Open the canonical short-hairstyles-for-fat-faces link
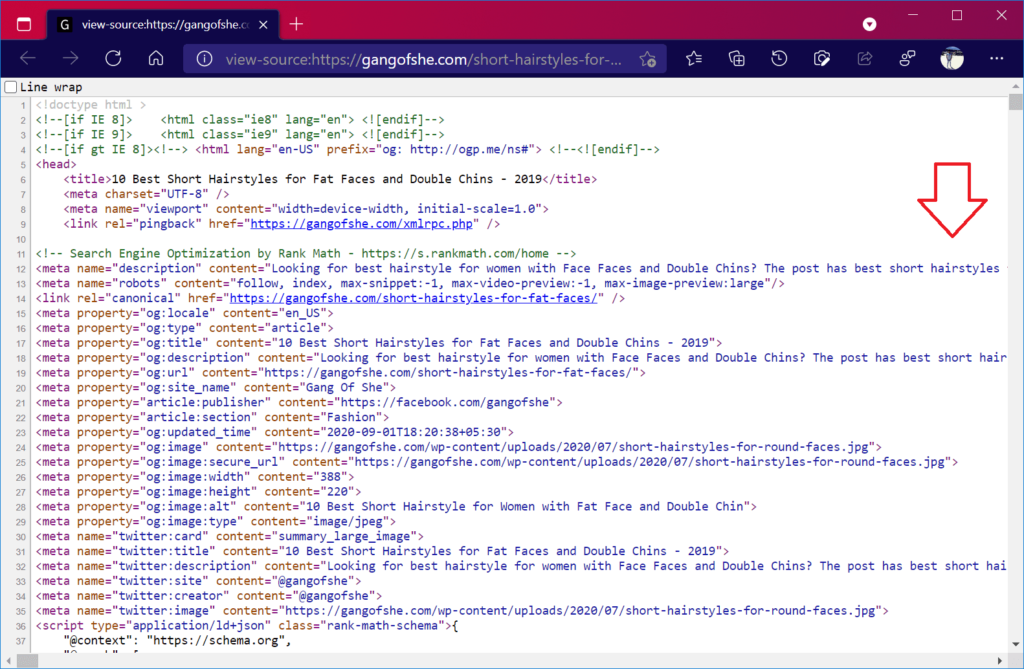The width and height of the screenshot is (1024, 669). pos(413,298)
